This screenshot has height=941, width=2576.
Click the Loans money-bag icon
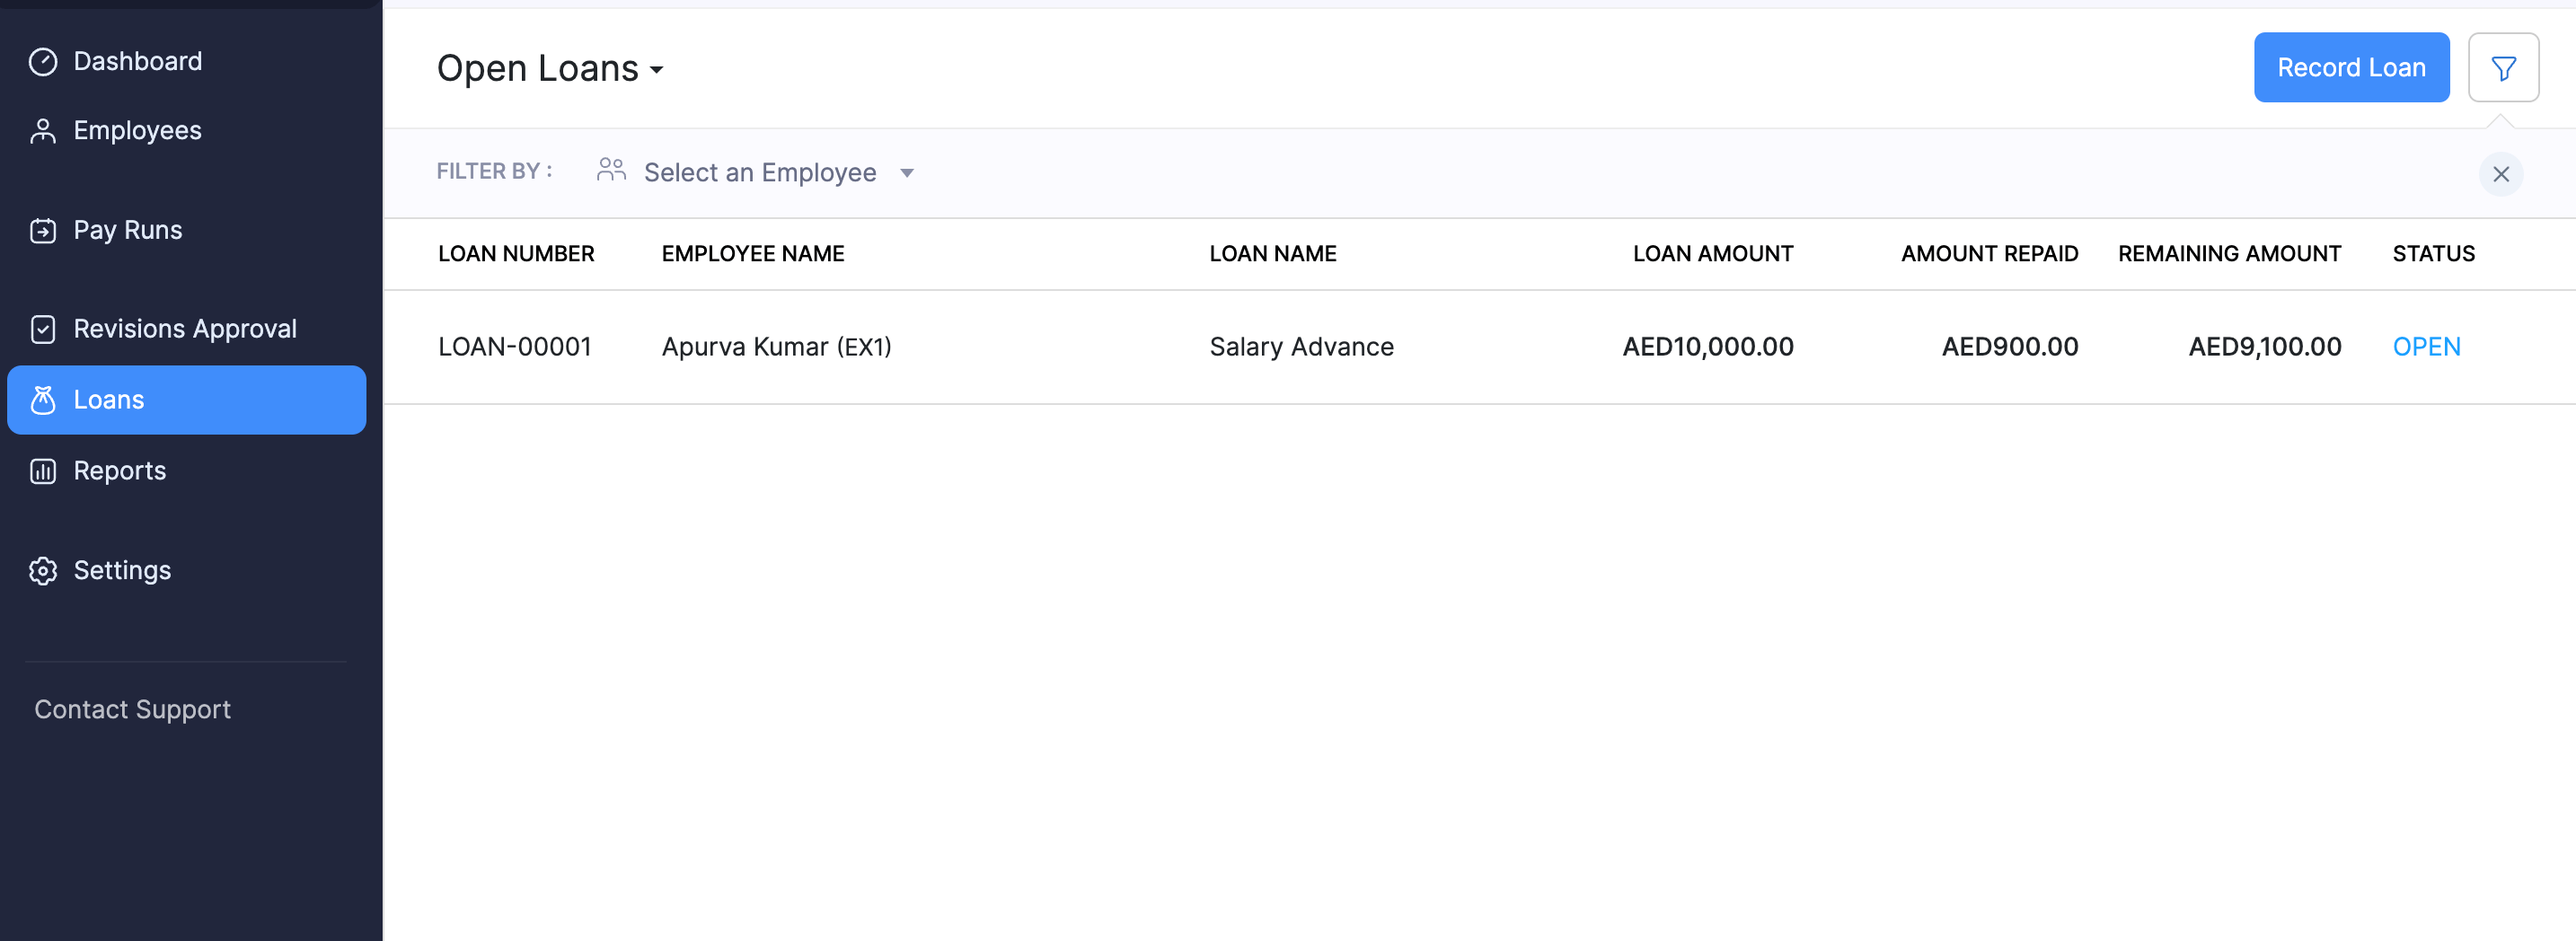click(x=43, y=399)
